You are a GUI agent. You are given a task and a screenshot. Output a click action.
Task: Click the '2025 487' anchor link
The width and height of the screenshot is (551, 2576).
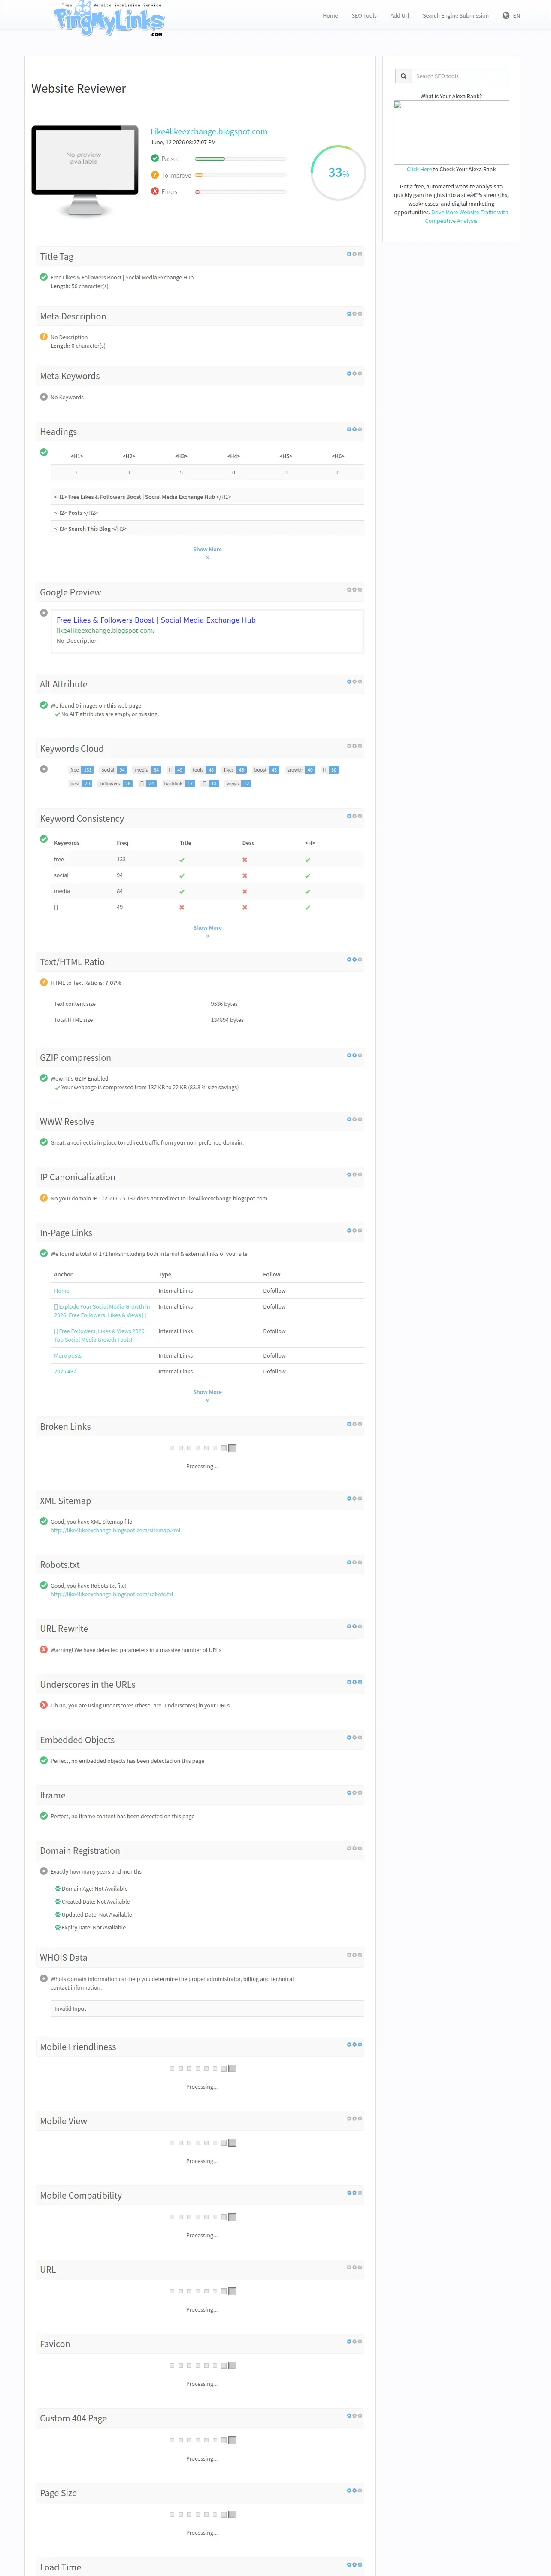(x=65, y=1371)
